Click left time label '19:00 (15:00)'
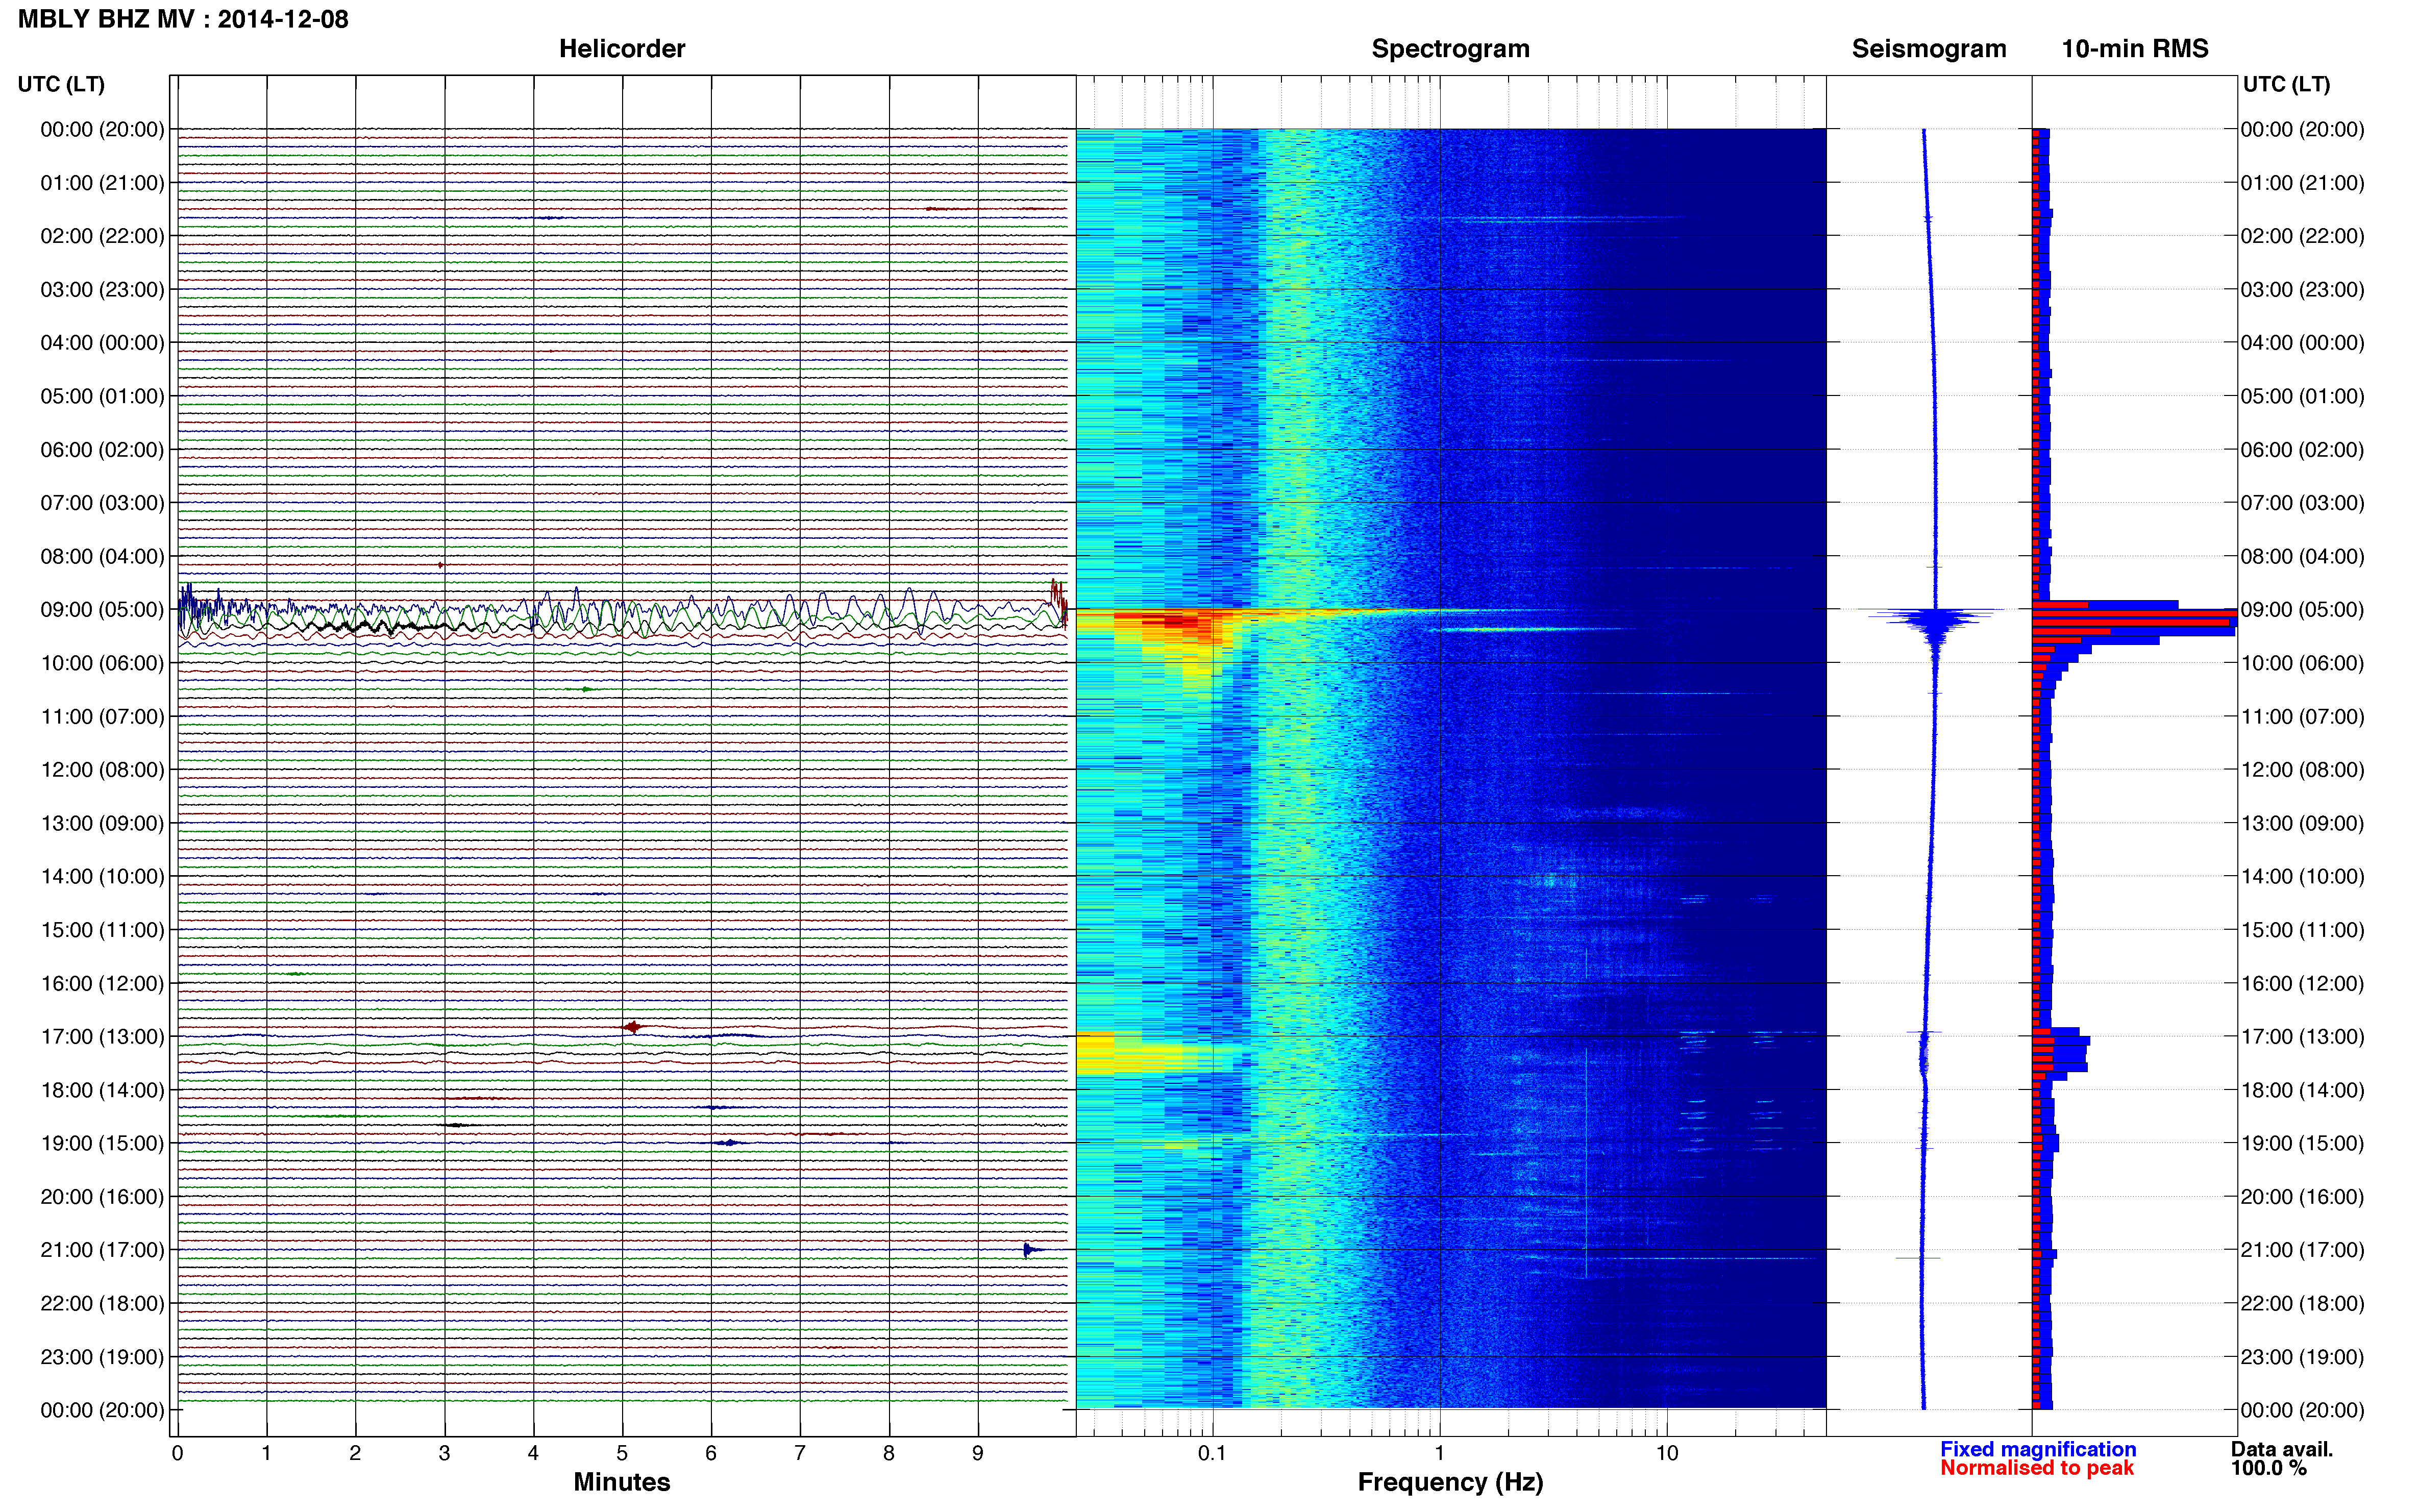Image resolution: width=2419 pixels, height=1512 pixels. click(102, 1143)
